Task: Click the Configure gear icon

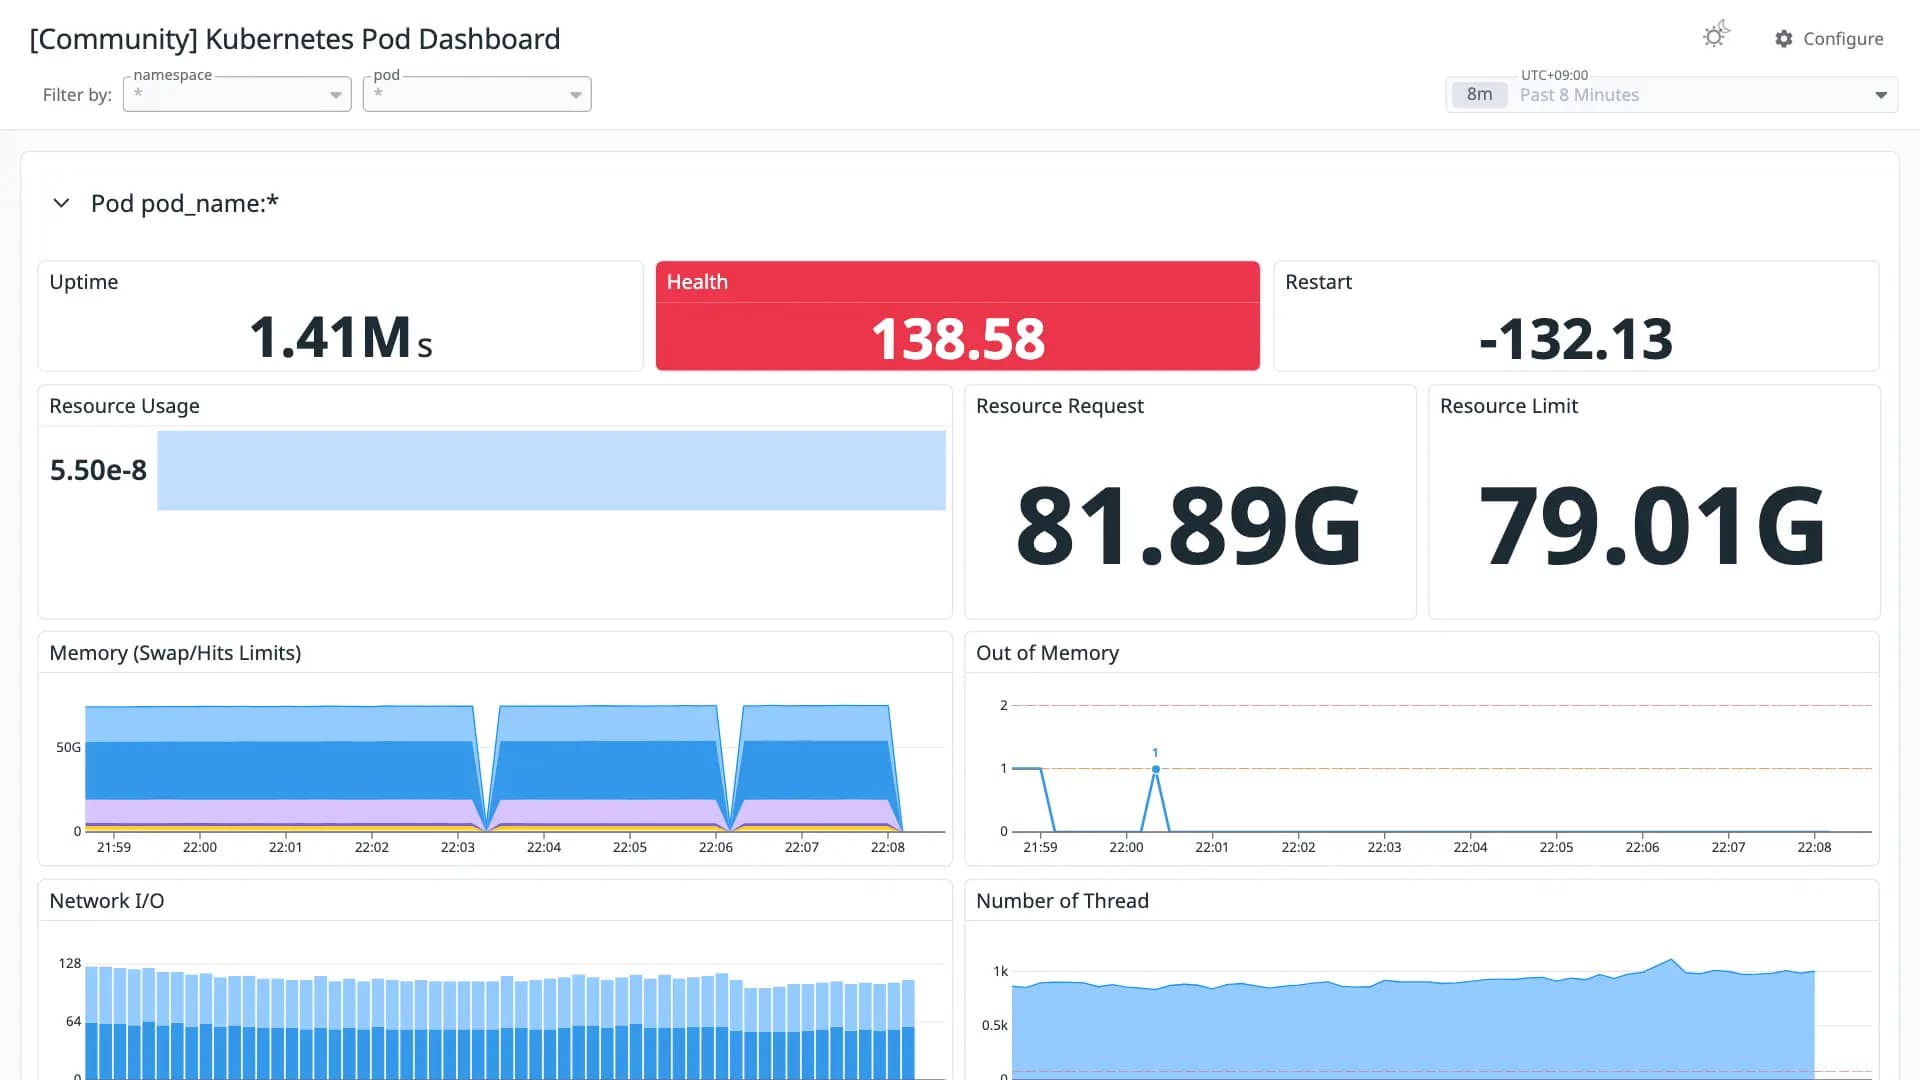Action: [x=1784, y=38]
